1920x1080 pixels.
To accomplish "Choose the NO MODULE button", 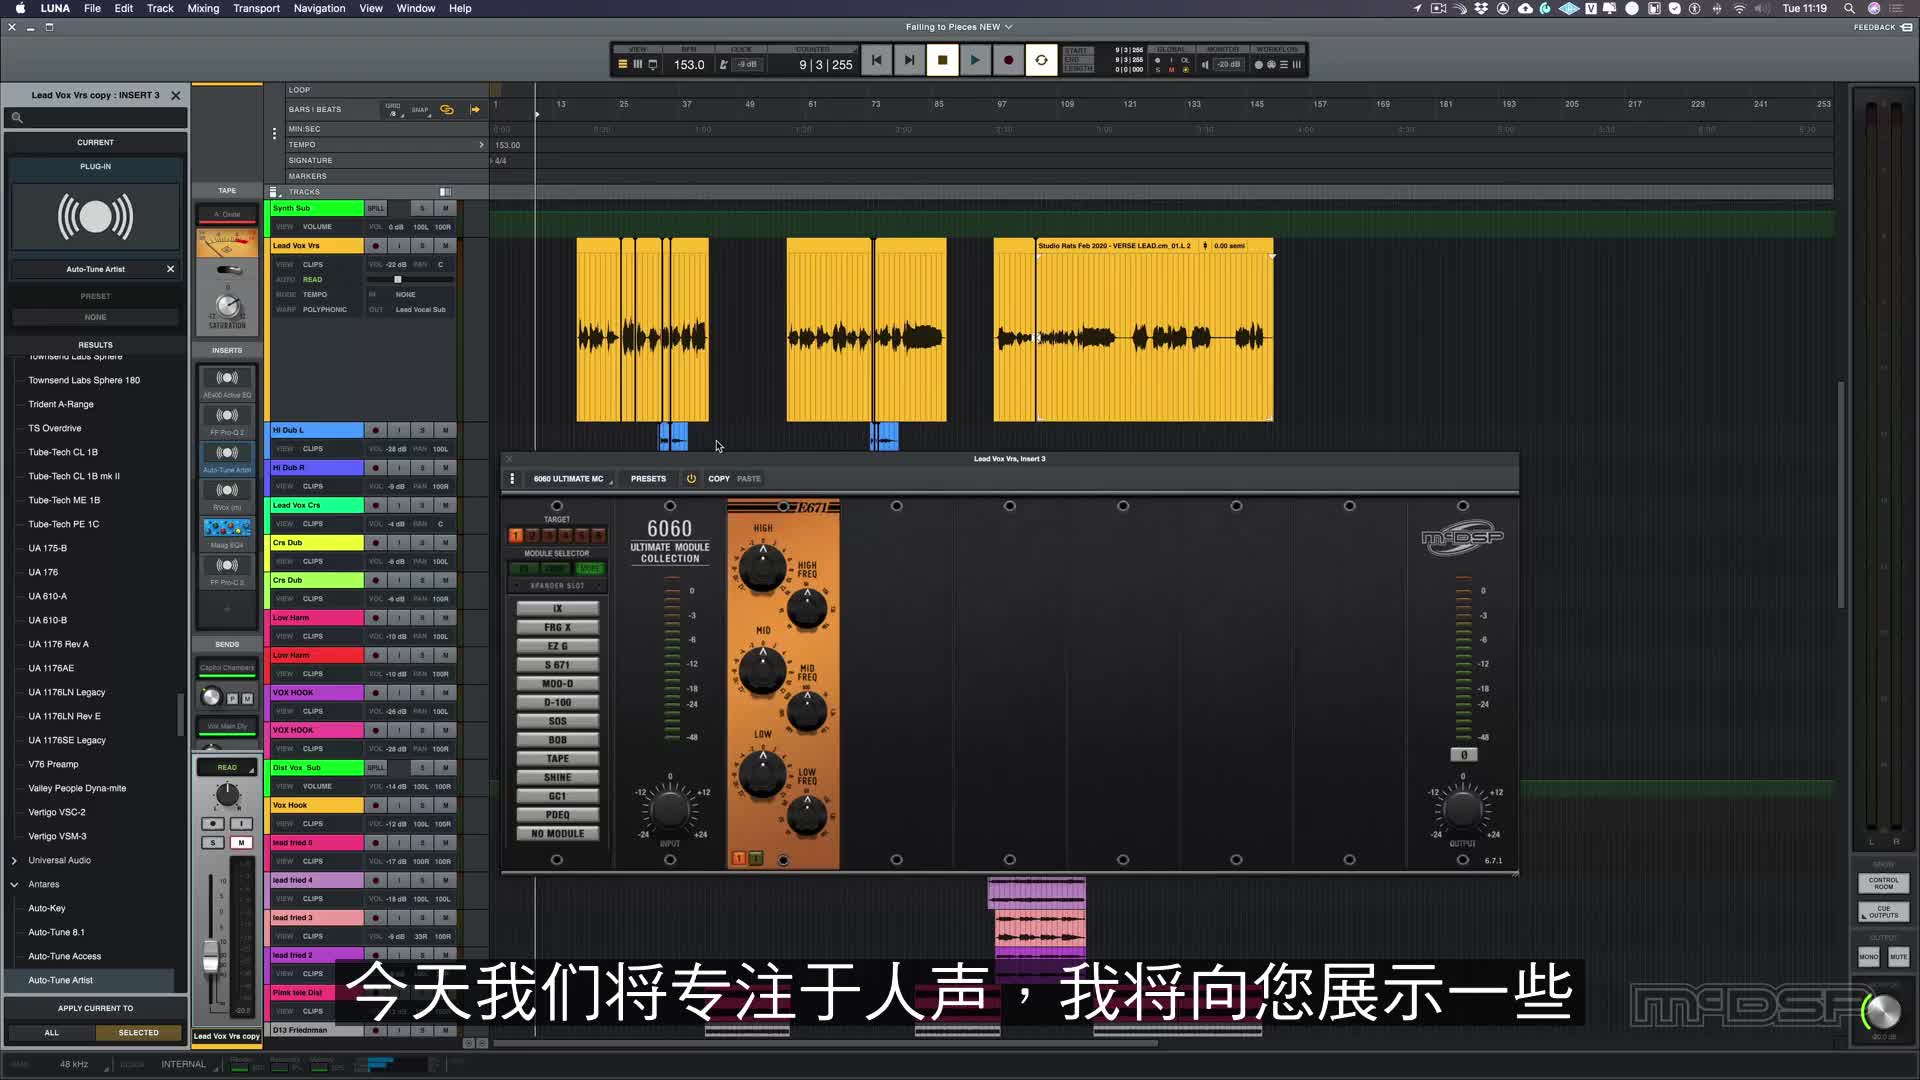I will [x=557, y=834].
